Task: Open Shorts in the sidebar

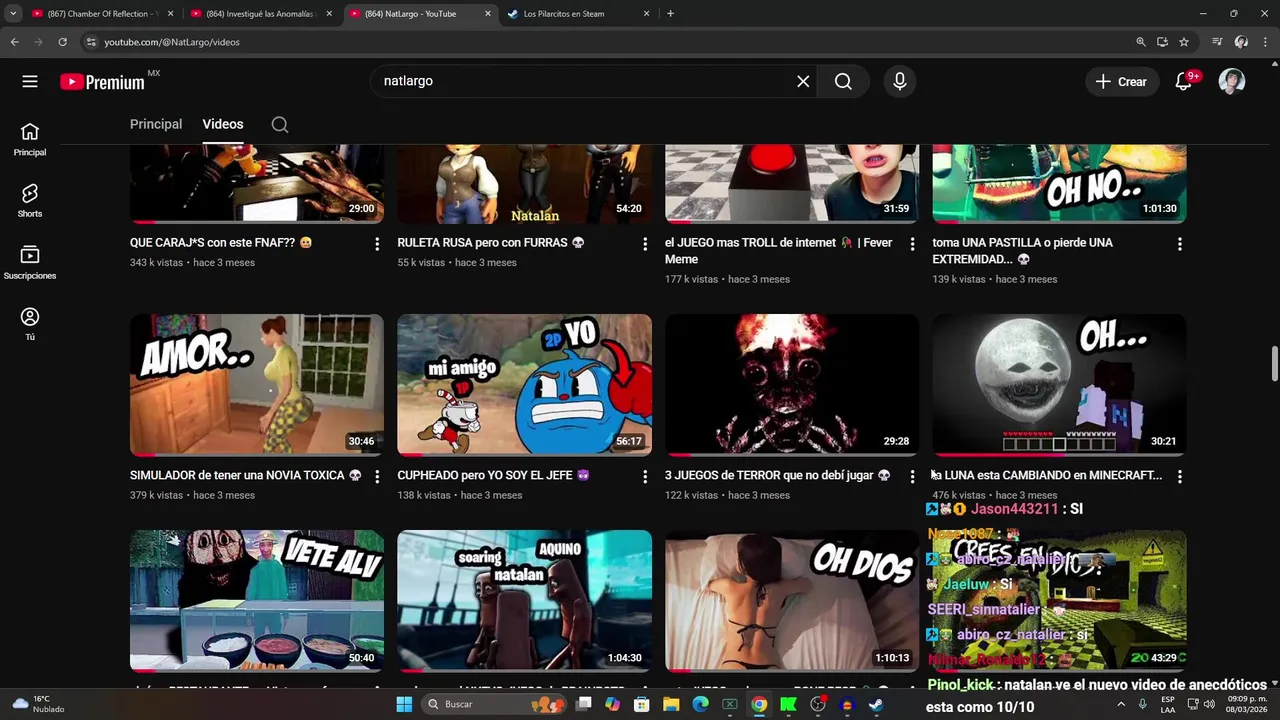Action: [x=30, y=200]
